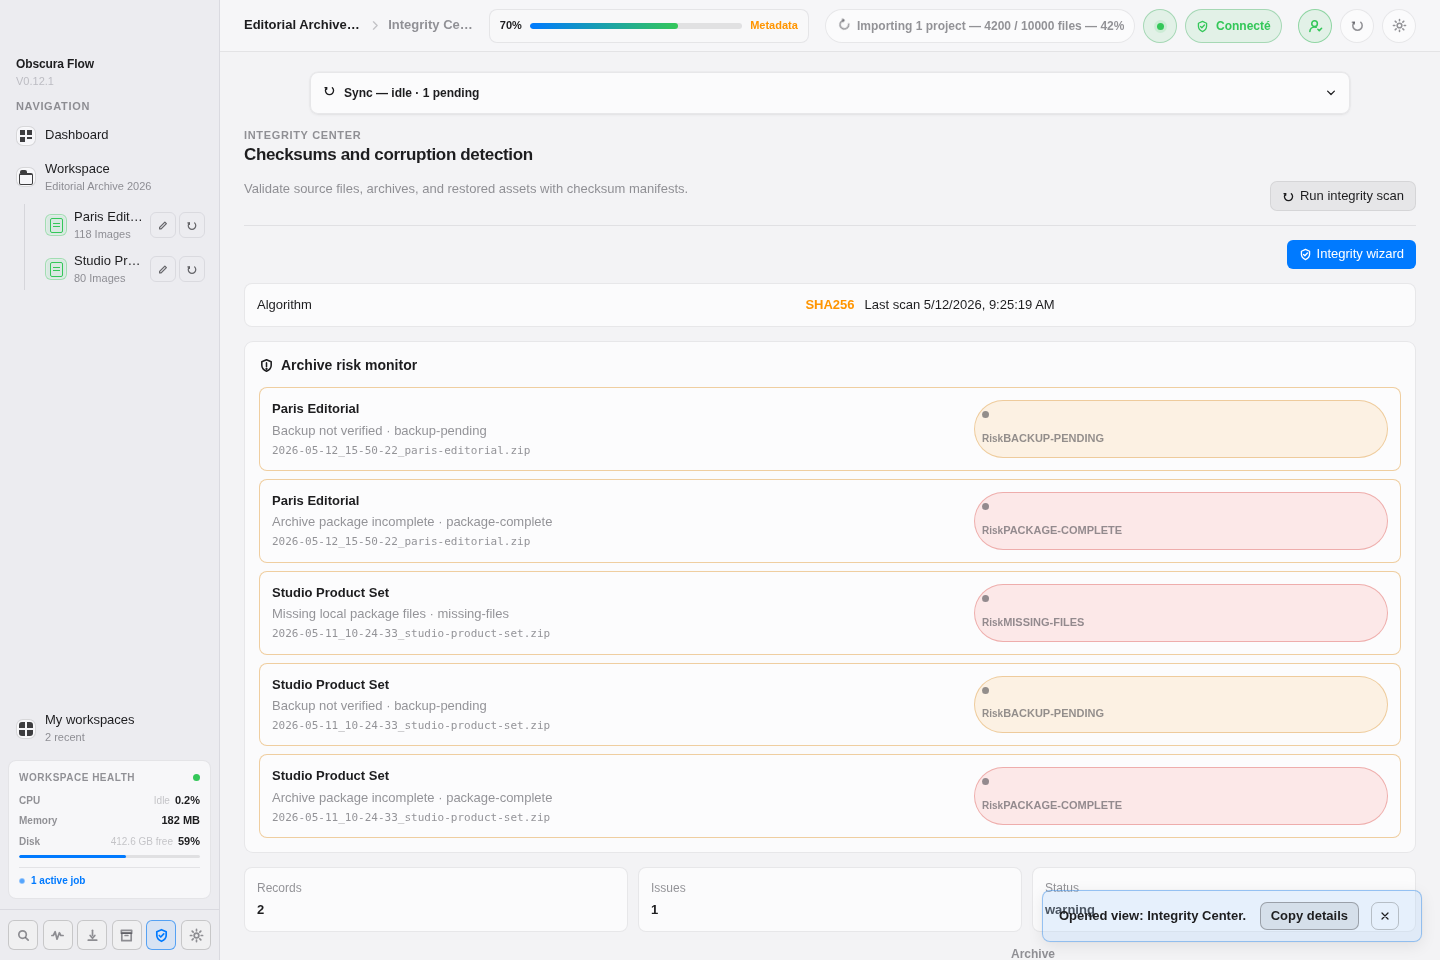Open archive box icon in bottom toolbar
Image resolution: width=1440 pixels, height=960 pixels.
pos(127,935)
